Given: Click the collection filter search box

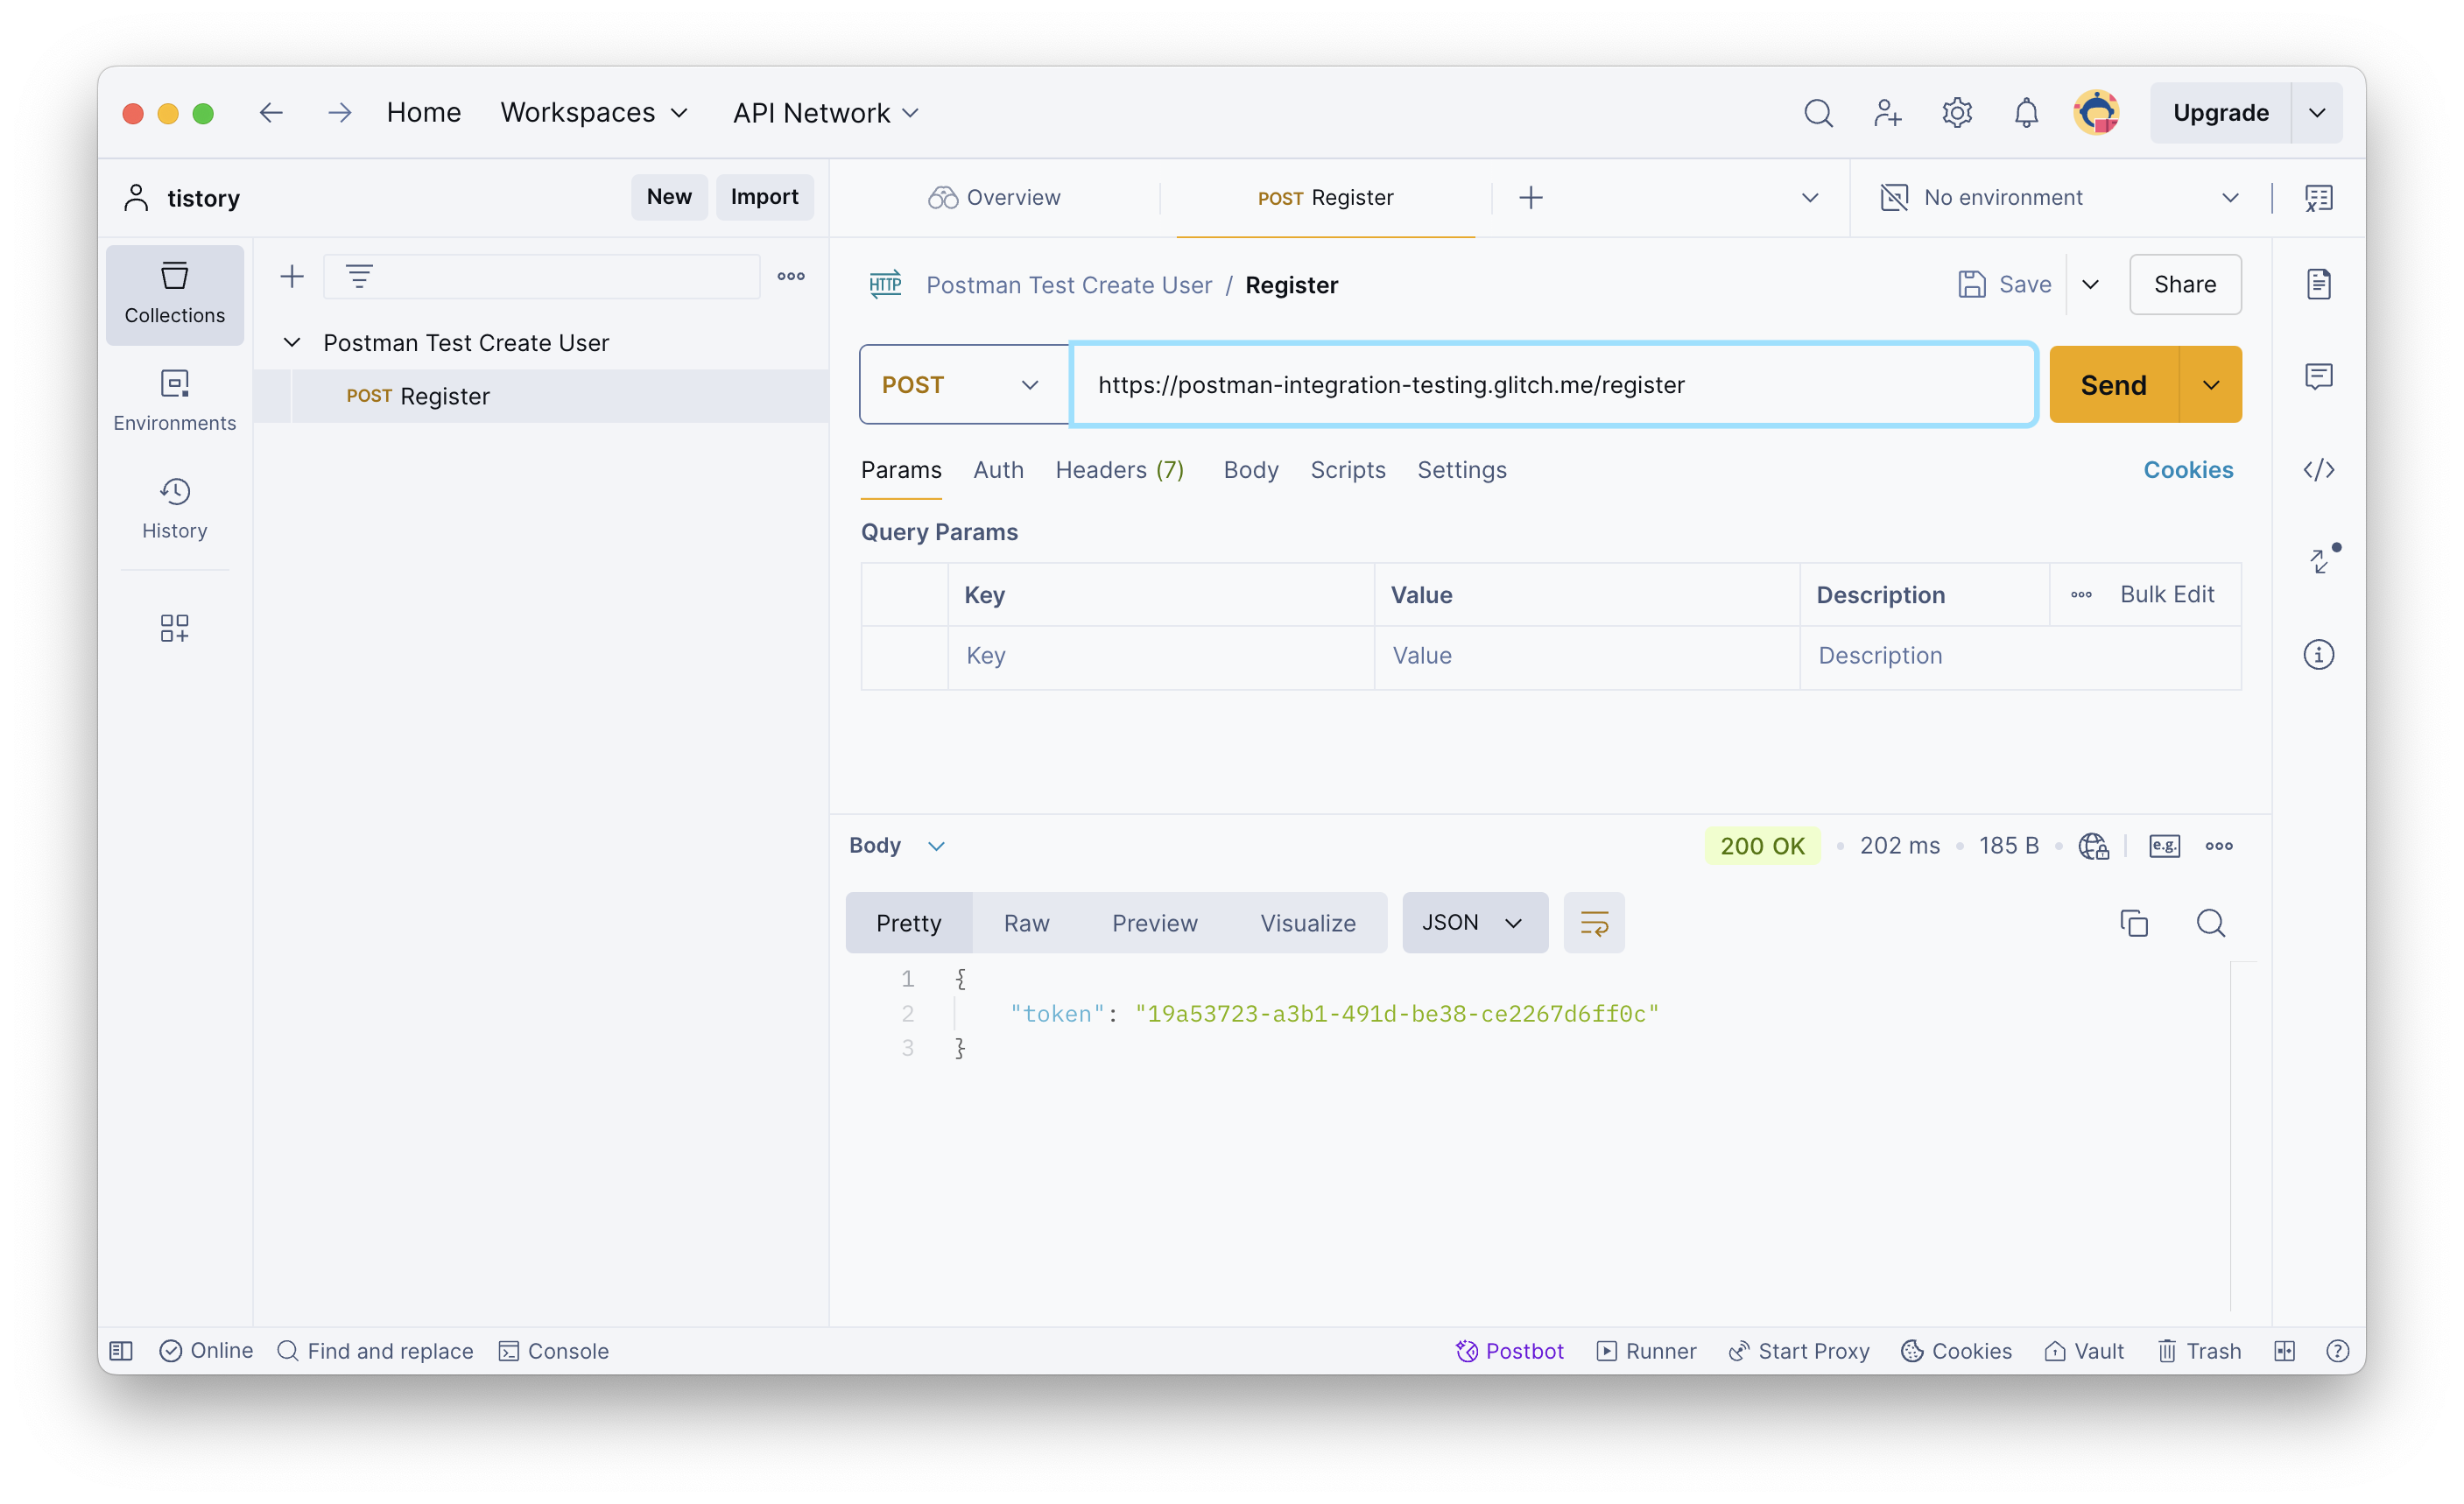Looking at the screenshot, I should pyautogui.click(x=541, y=277).
